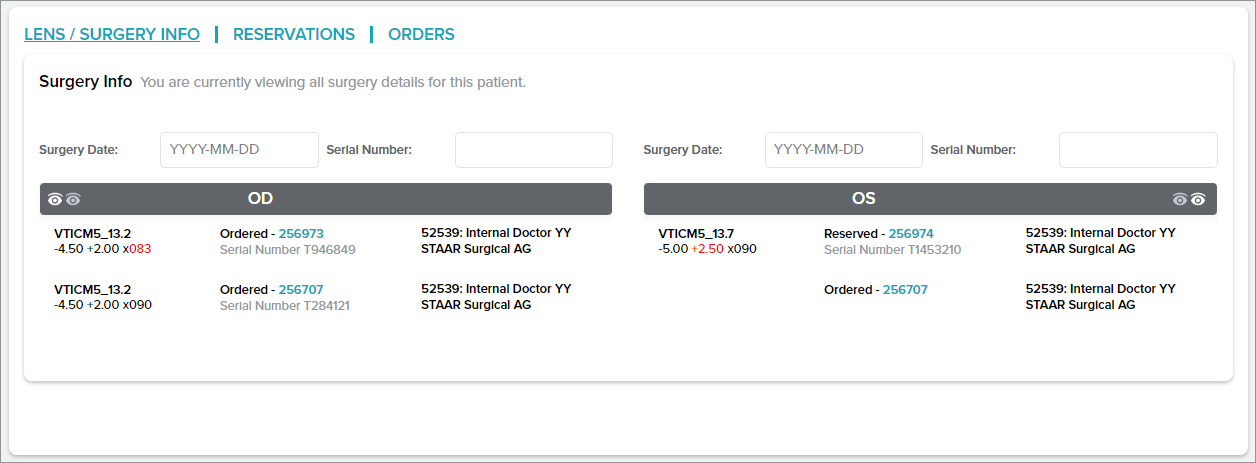Select the VTICM5_13.2 lens with axis x090
Screen dimensions: 1256x463
[92, 290]
